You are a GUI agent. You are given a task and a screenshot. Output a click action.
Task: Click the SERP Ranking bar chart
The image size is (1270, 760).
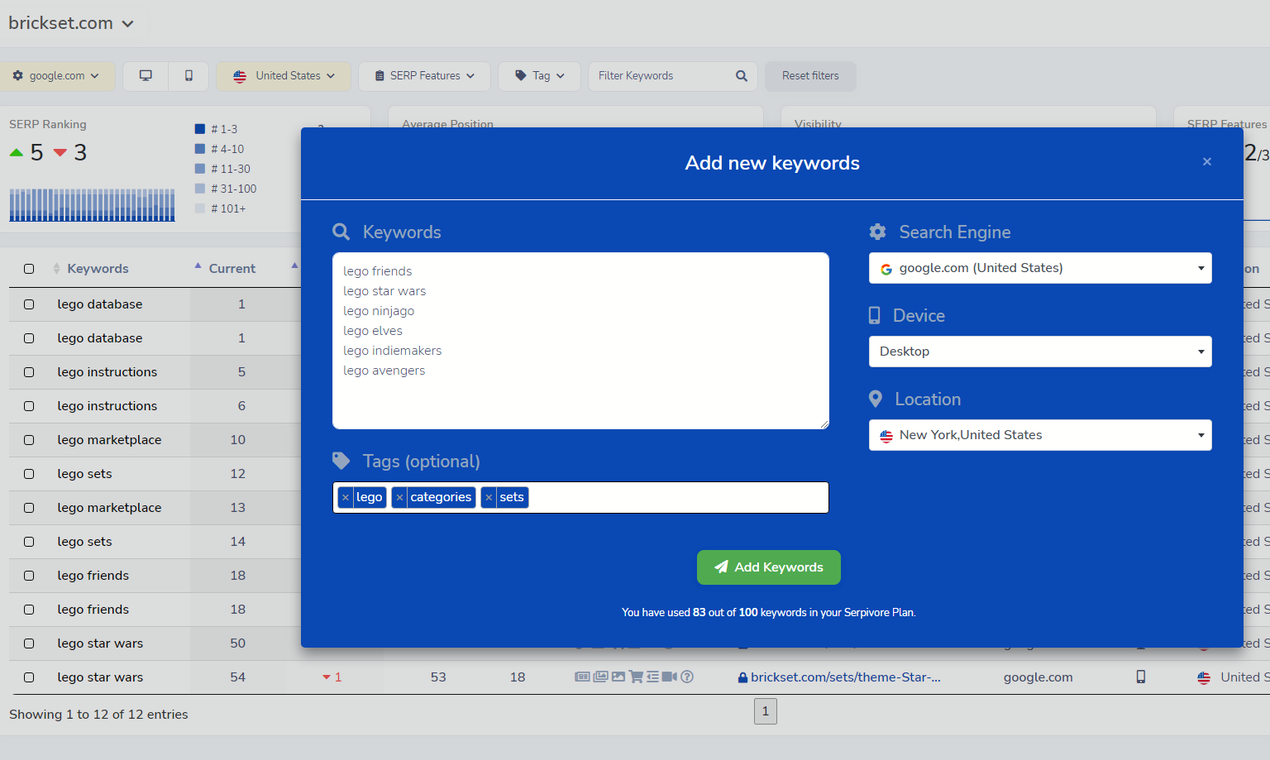point(92,204)
